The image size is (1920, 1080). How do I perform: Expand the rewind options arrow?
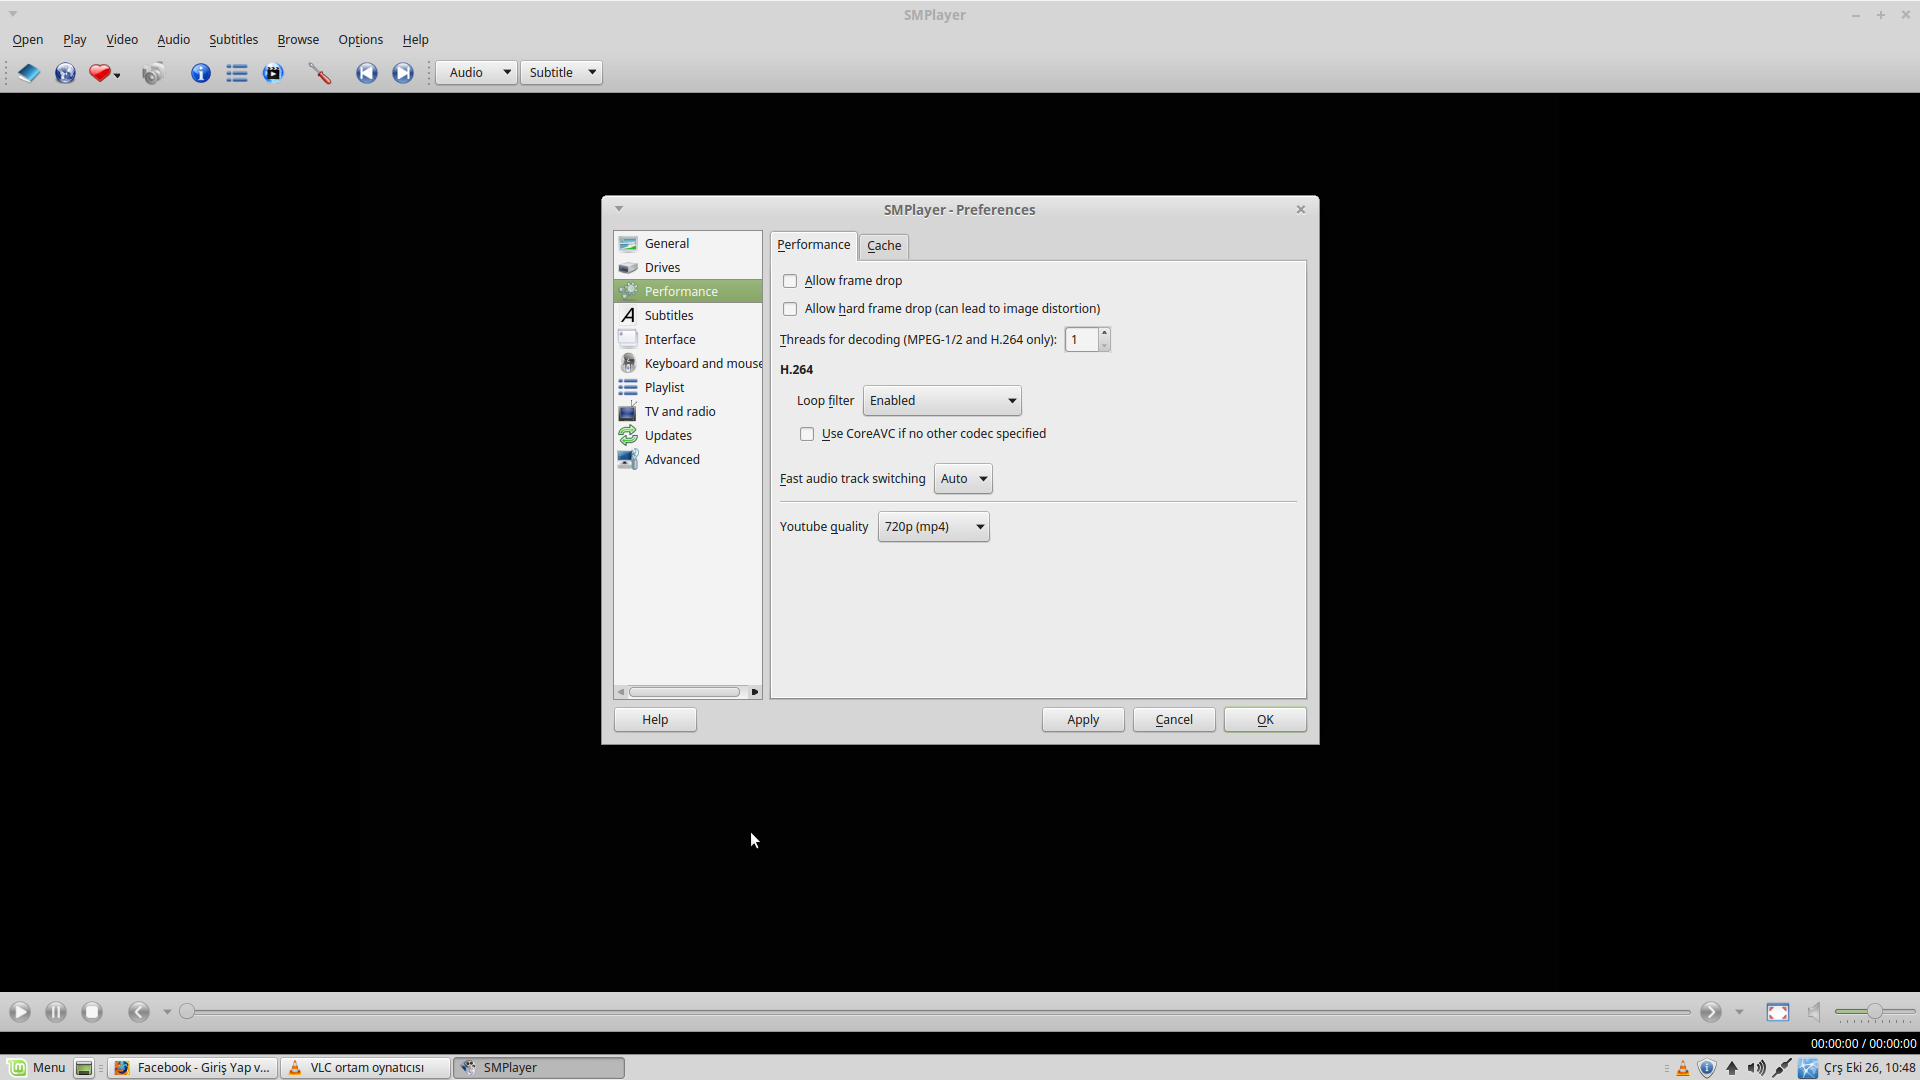point(167,1012)
